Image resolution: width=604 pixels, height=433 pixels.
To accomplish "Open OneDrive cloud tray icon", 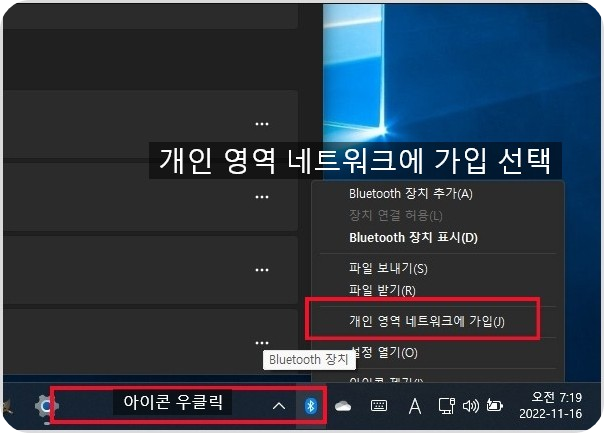I will point(342,406).
